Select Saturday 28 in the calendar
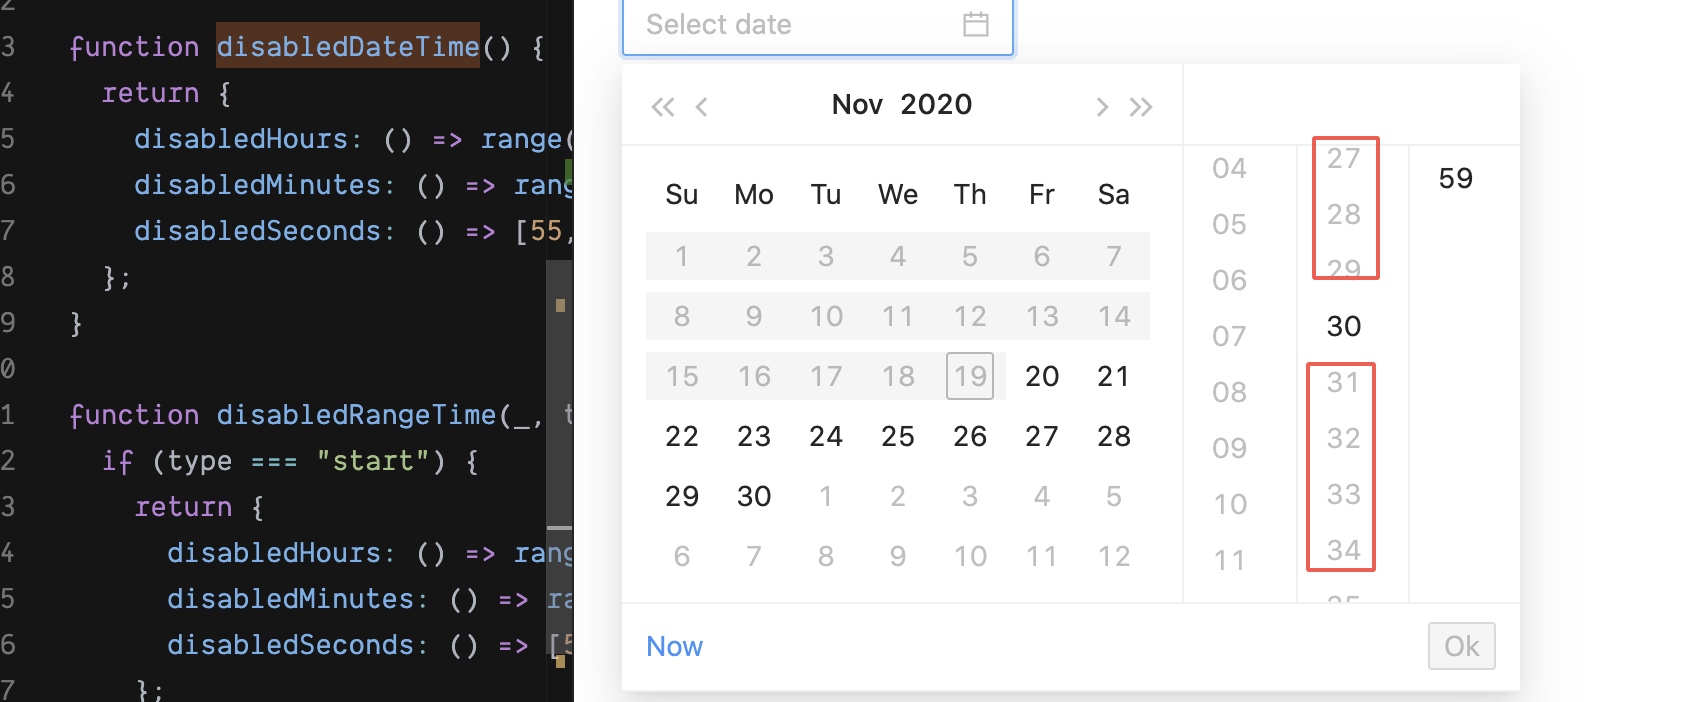Viewport: 1698px width, 702px height. point(1114,436)
